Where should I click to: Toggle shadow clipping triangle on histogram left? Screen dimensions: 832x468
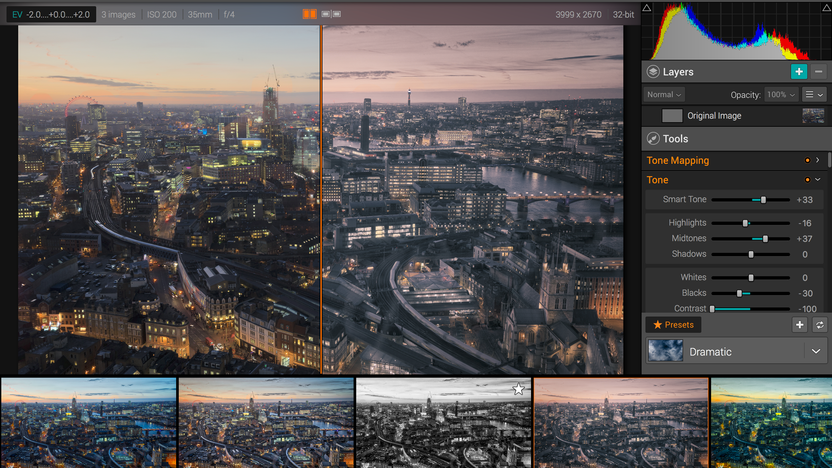[647, 7]
